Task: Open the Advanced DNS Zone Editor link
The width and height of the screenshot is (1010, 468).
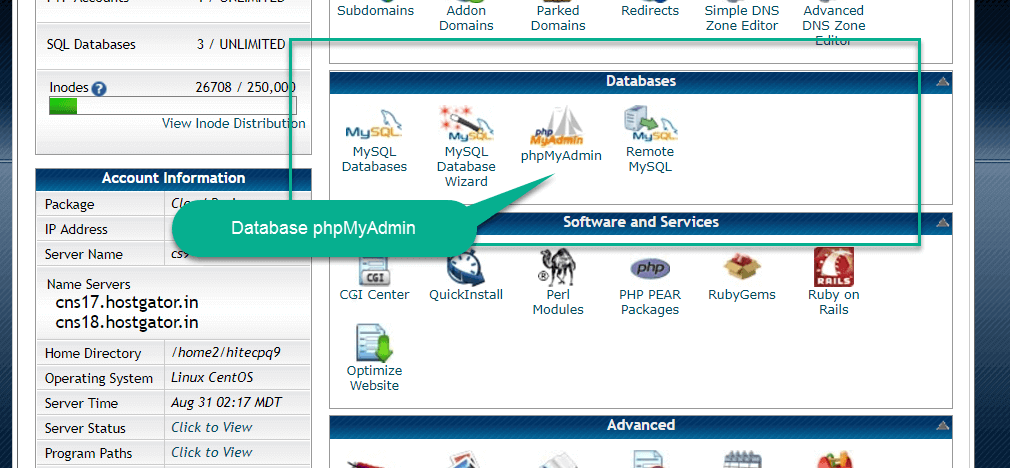Action: pyautogui.click(x=834, y=25)
